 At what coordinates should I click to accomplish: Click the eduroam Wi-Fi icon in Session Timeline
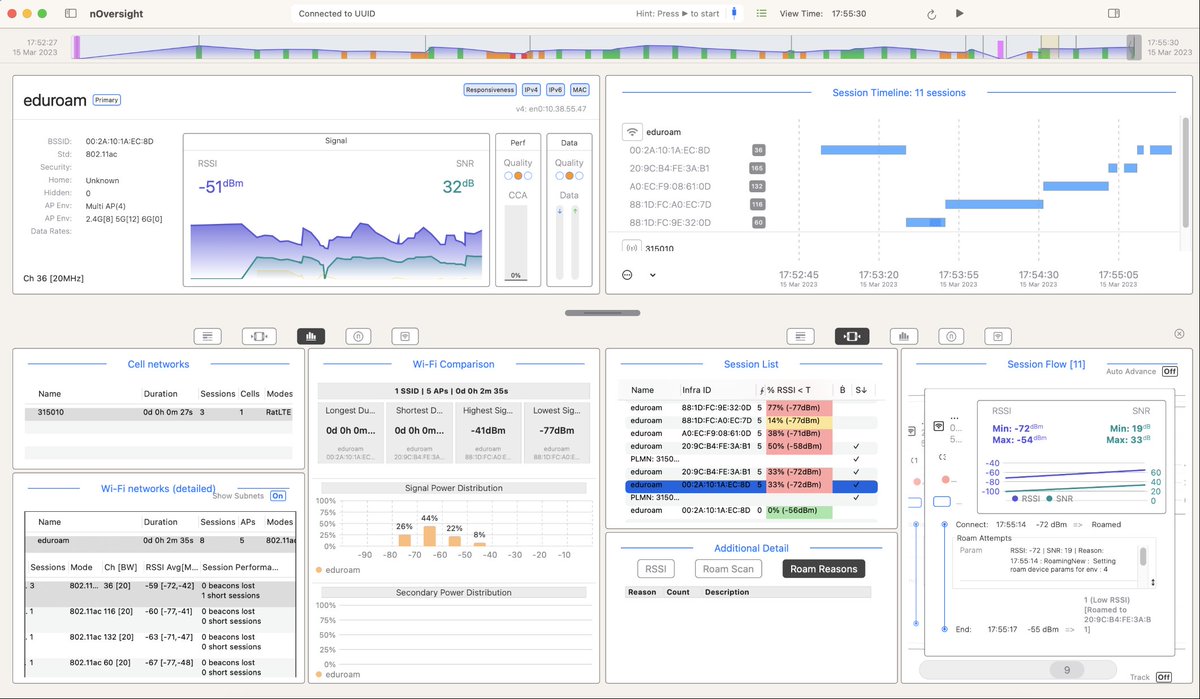(x=631, y=131)
